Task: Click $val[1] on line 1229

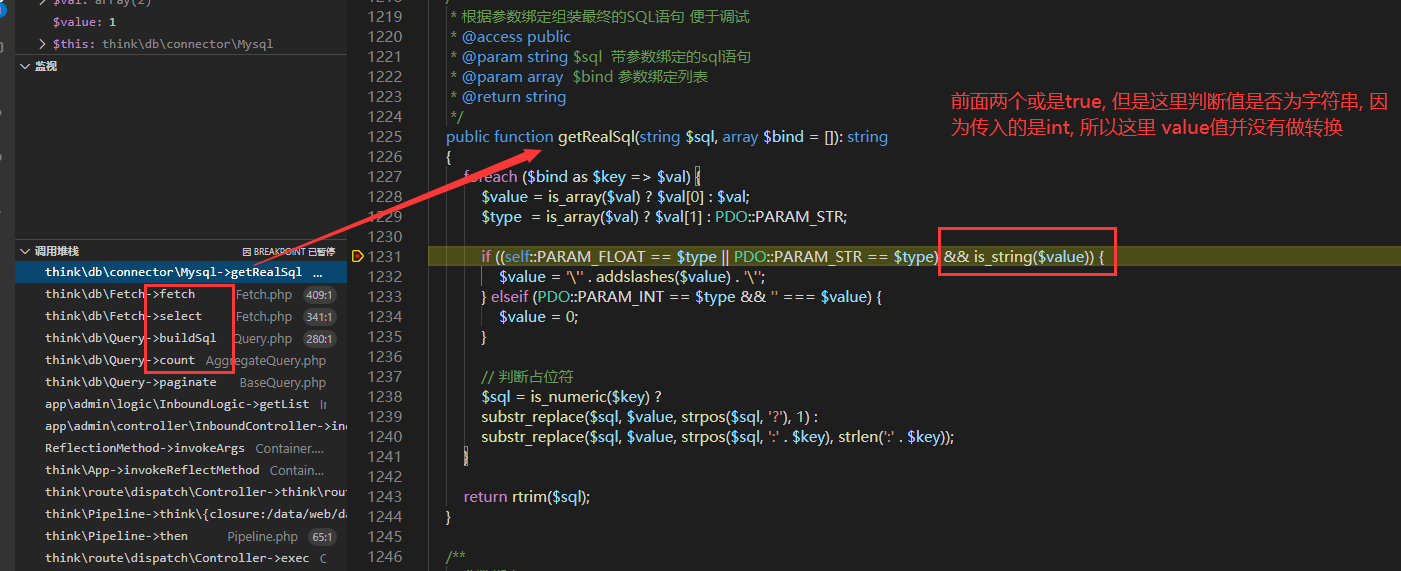Action: tap(679, 217)
